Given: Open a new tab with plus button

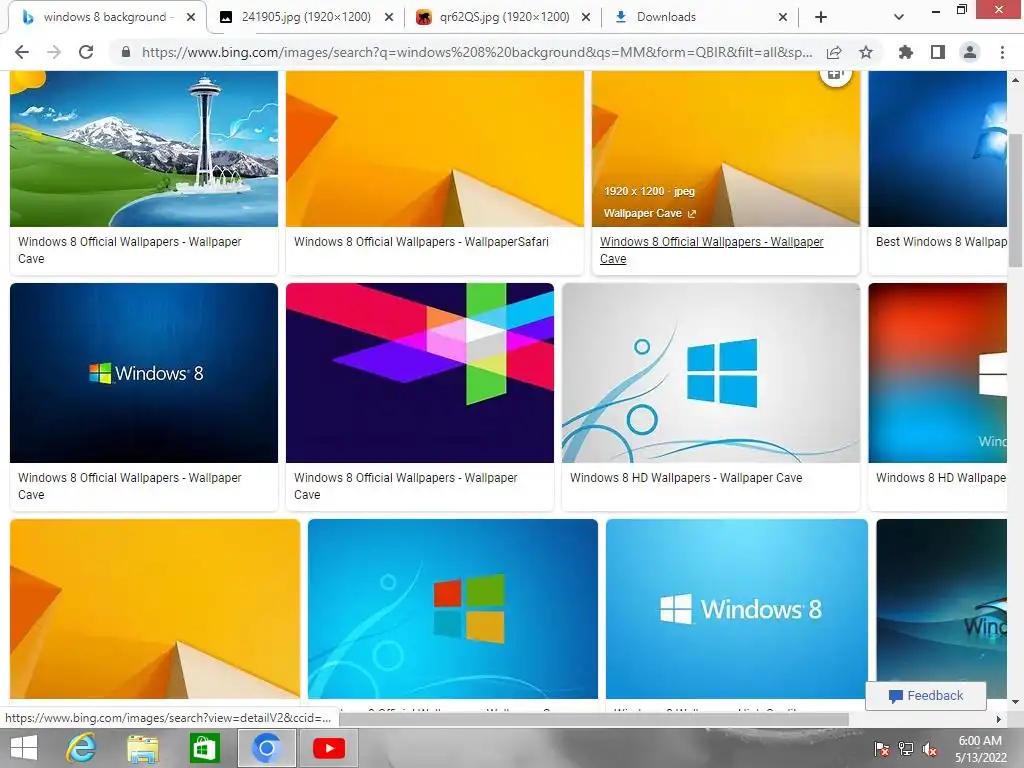Looking at the screenshot, I should click(821, 17).
